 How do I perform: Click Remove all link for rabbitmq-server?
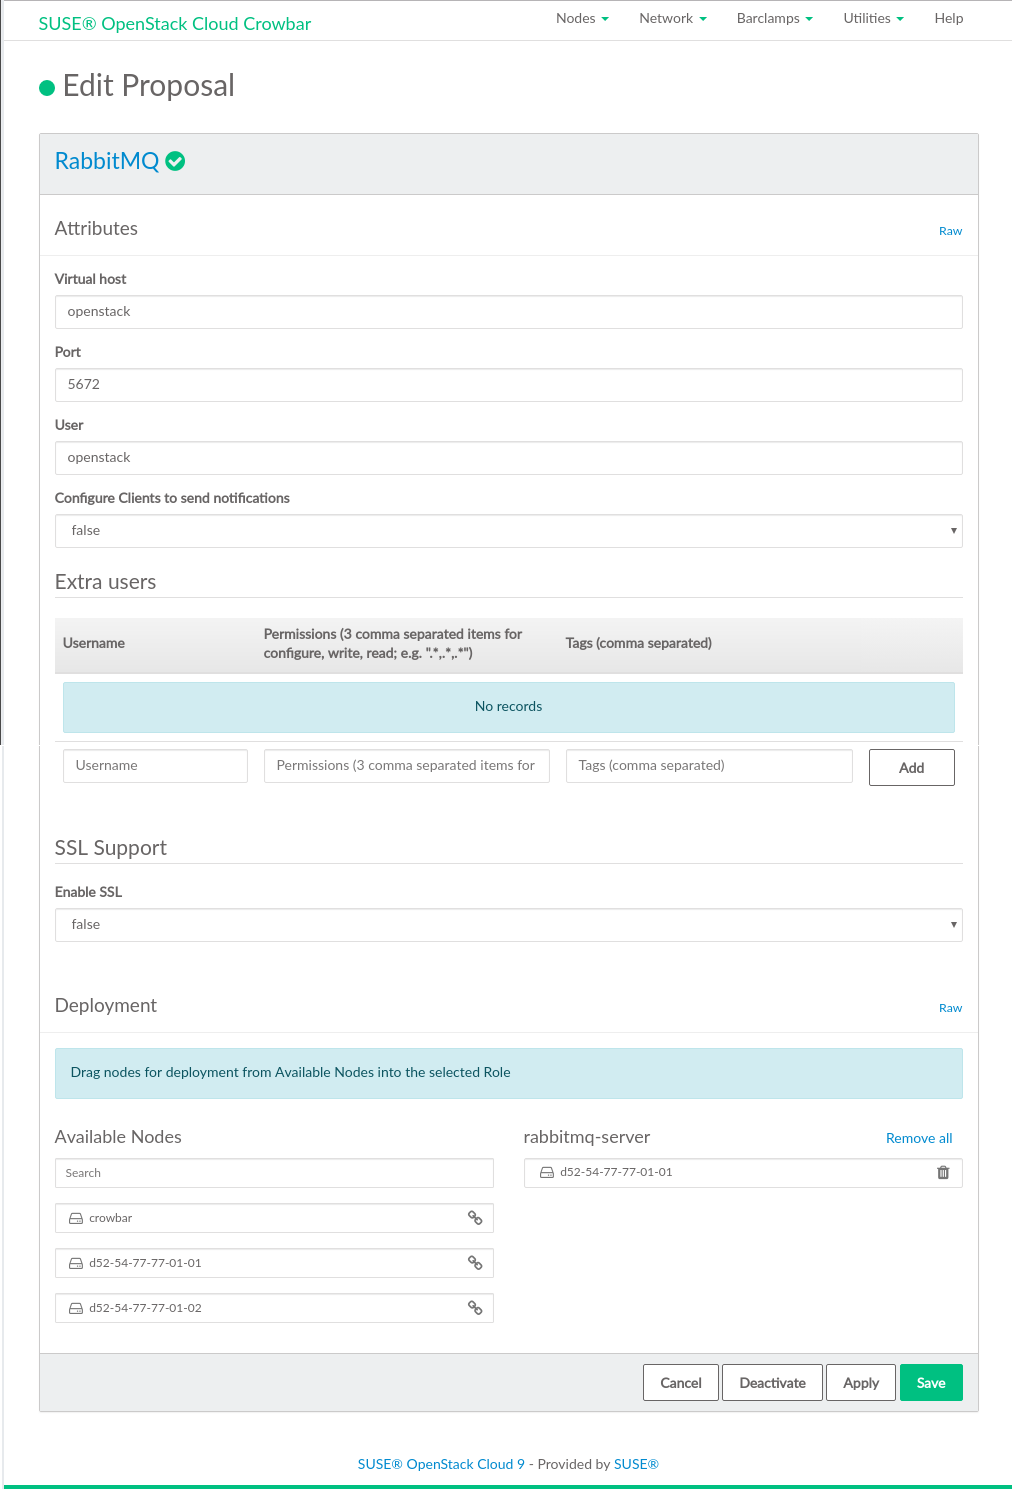point(918,1138)
